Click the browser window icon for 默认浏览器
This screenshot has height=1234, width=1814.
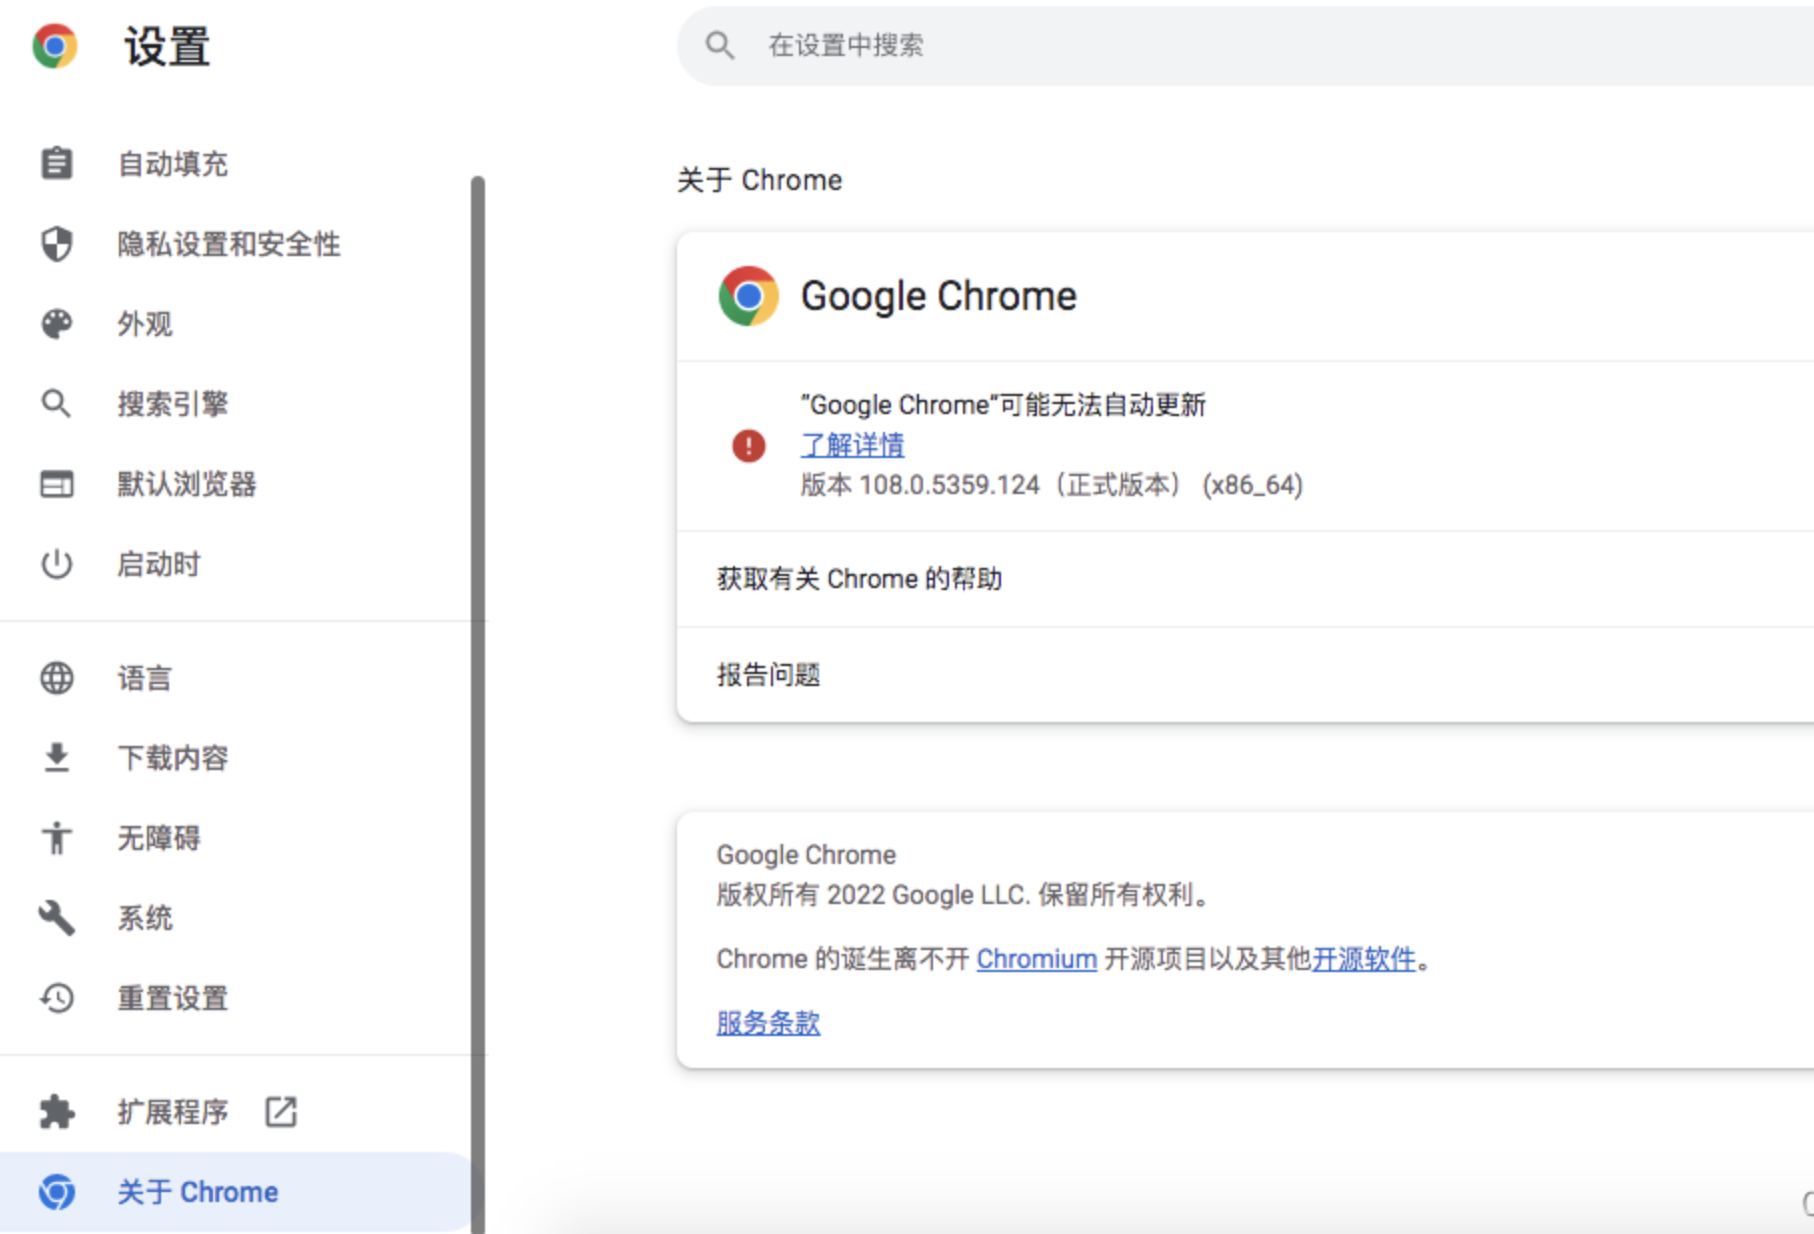tap(56, 484)
